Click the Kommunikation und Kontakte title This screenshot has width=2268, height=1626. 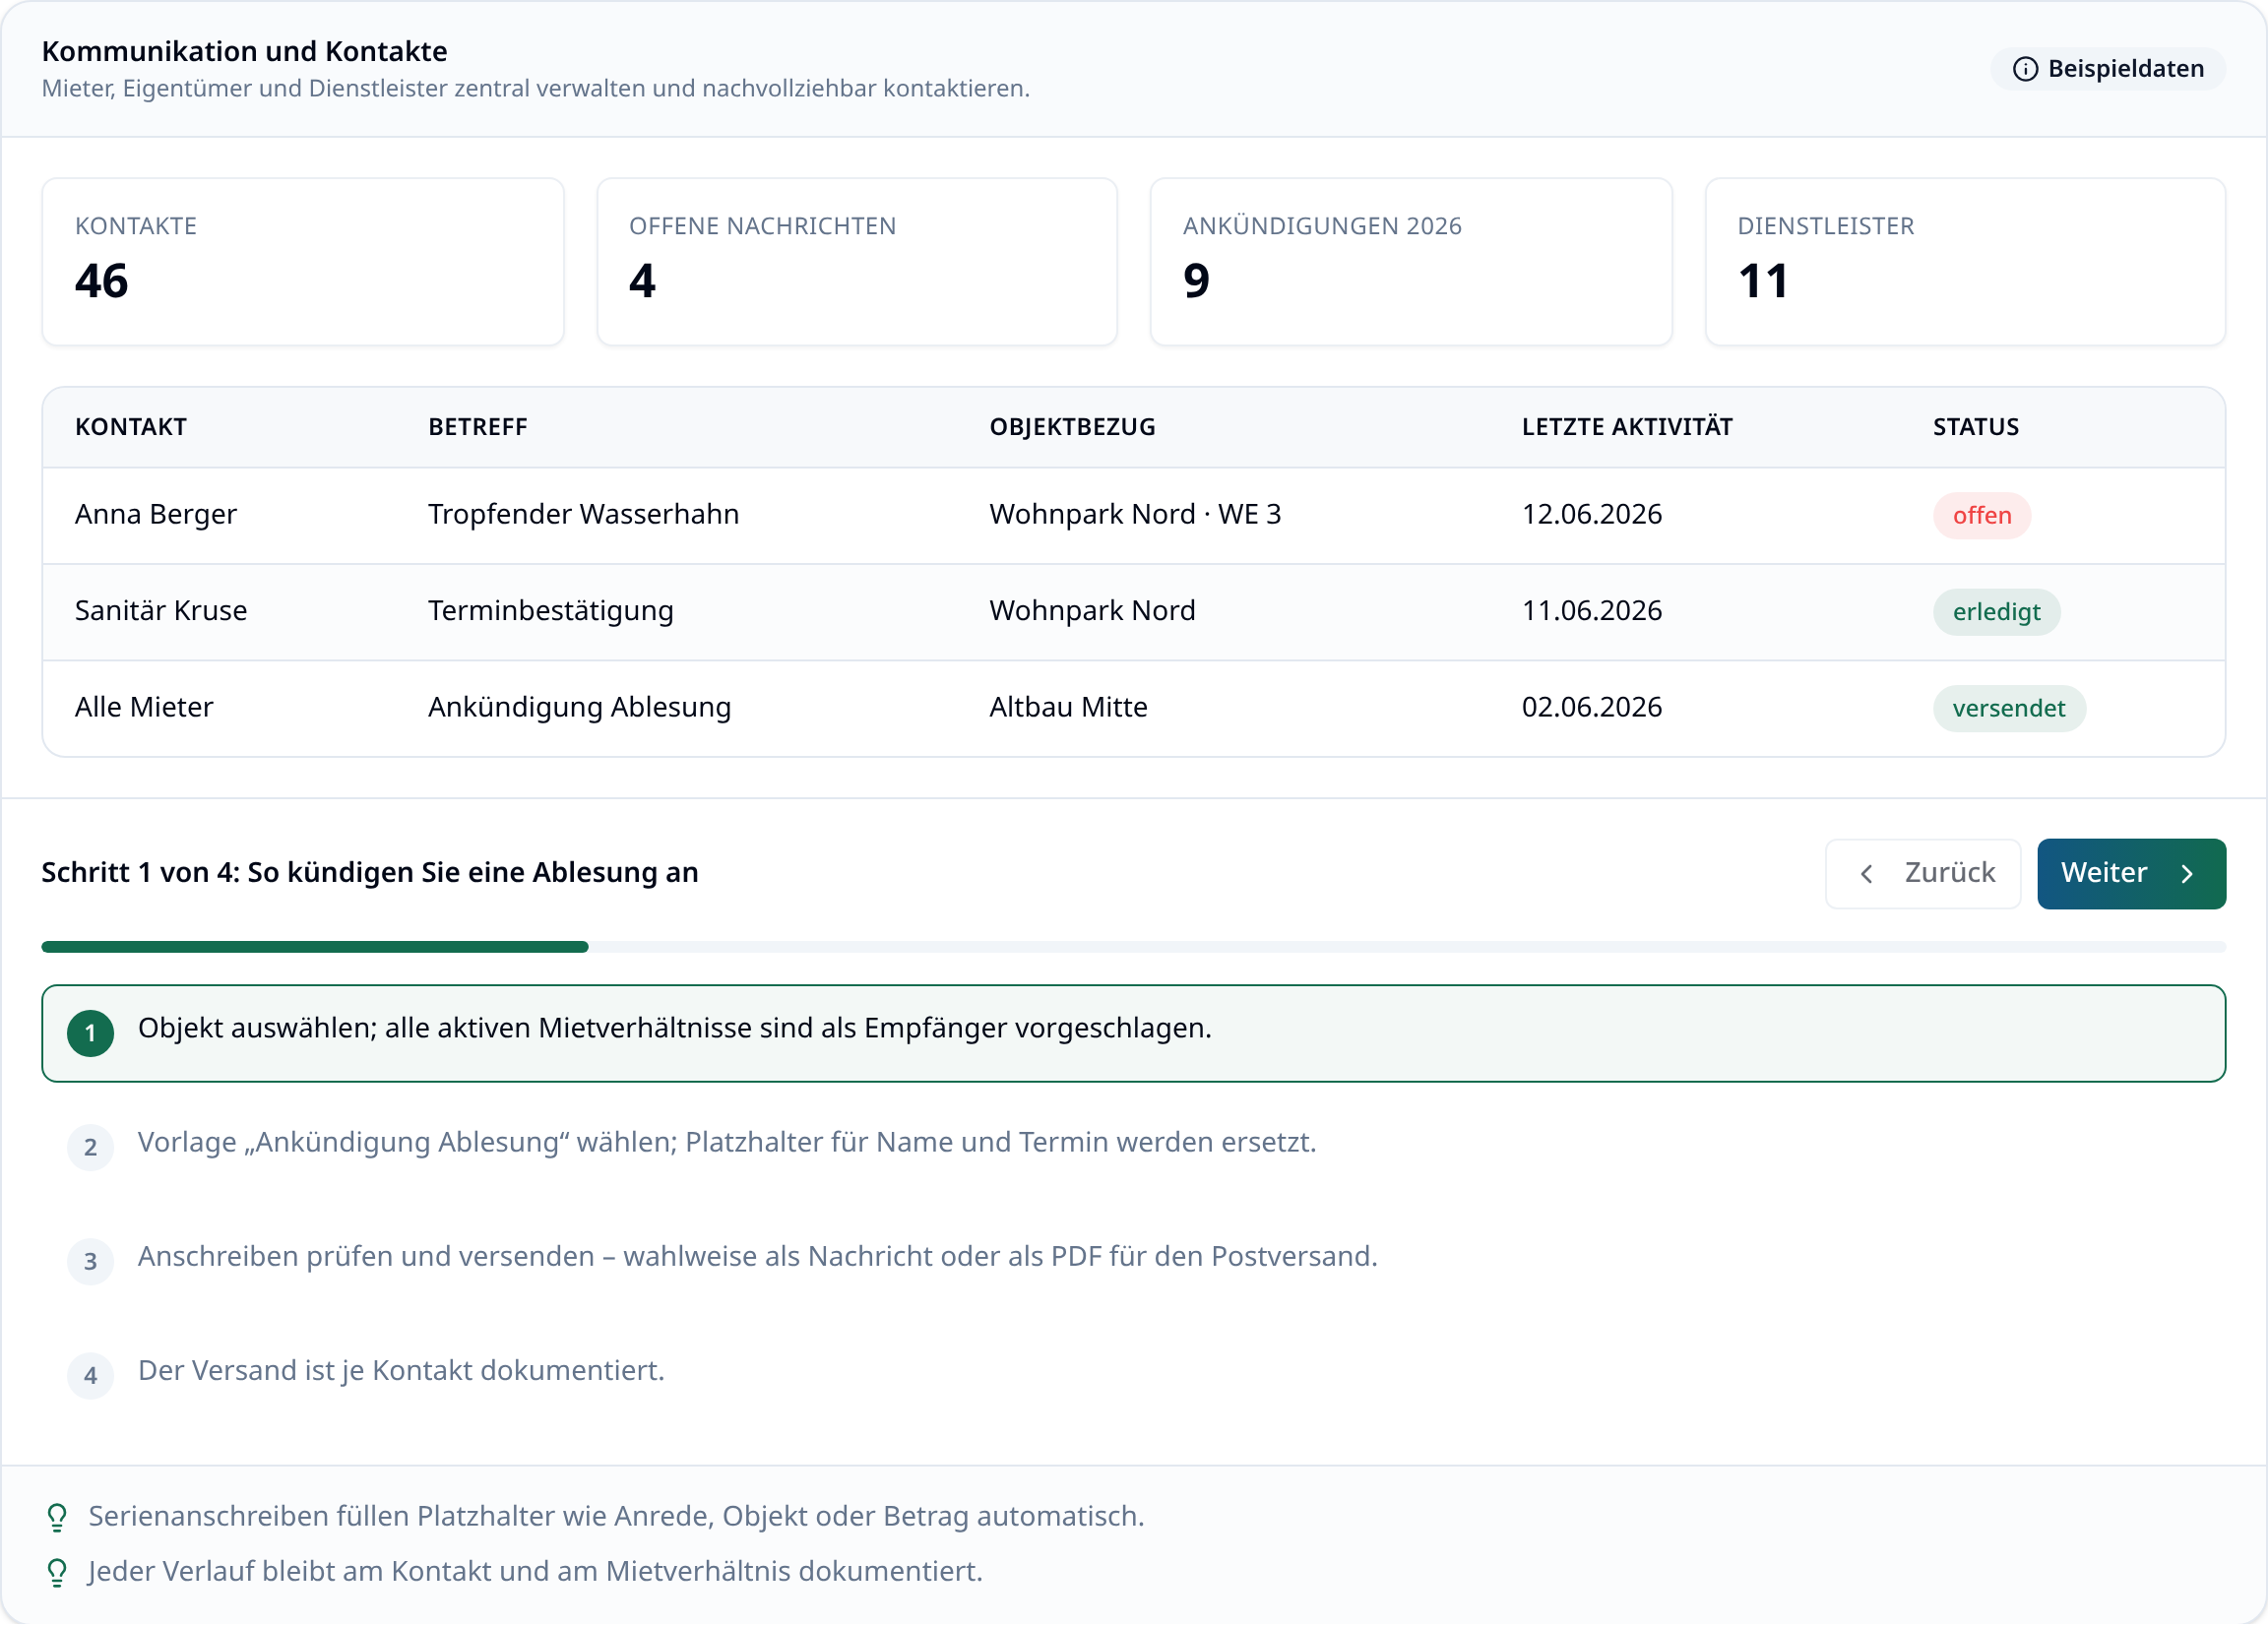click(245, 51)
